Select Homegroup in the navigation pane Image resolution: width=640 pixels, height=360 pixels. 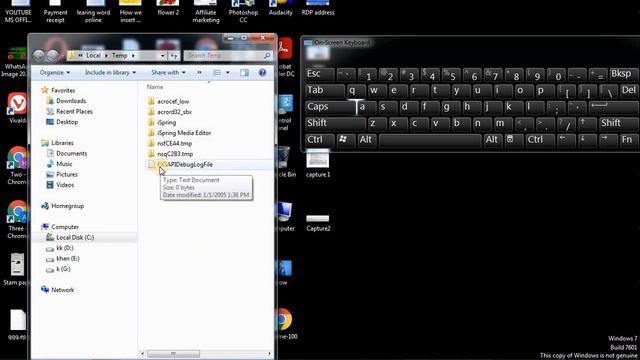point(67,206)
